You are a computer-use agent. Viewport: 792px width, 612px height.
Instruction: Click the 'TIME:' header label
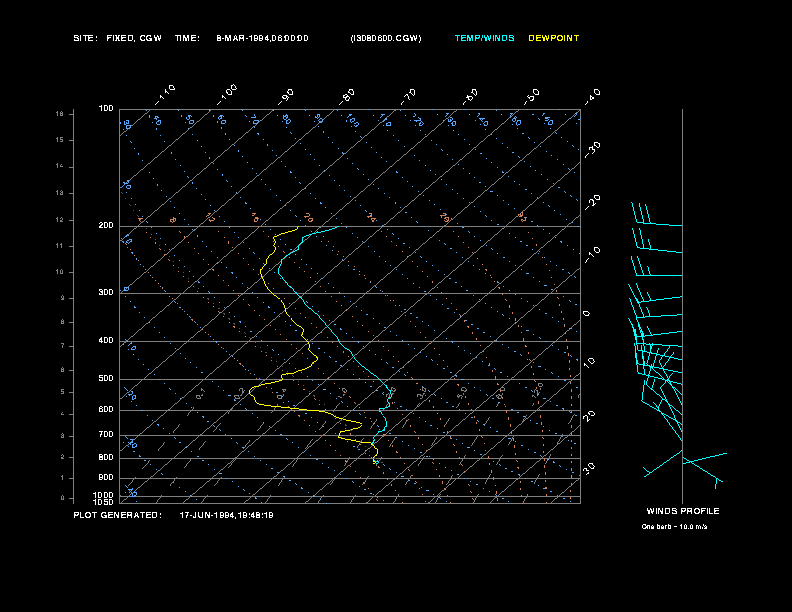[187, 38]
